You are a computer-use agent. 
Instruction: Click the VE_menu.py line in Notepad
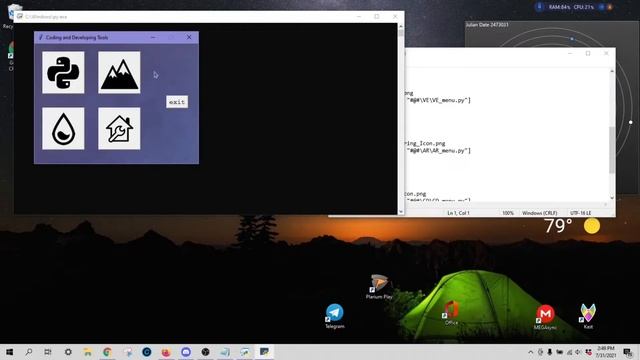point(438,100)
